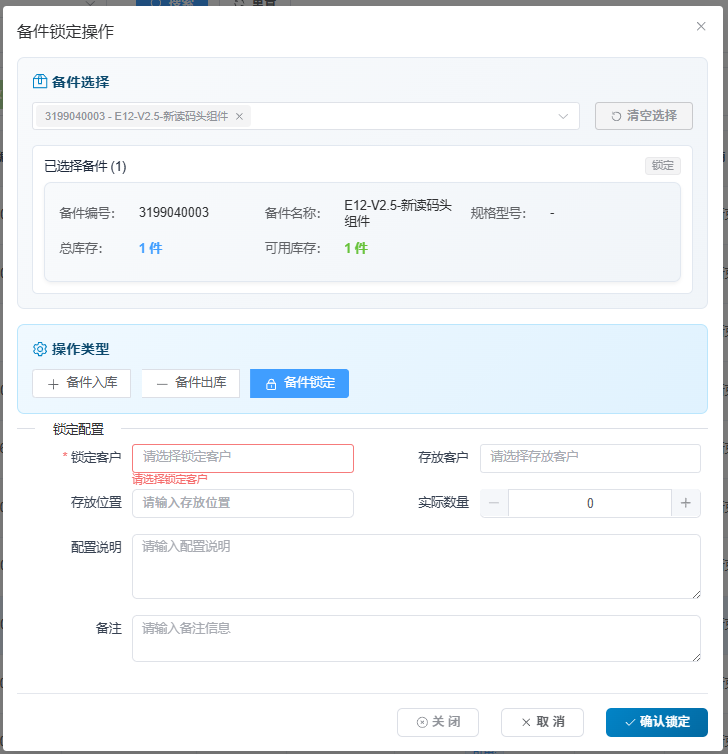Image resolution: width=728 pixels, height=754 pixels.
Task: Select the 备件入库 operation type
Action: pos(81,383)
